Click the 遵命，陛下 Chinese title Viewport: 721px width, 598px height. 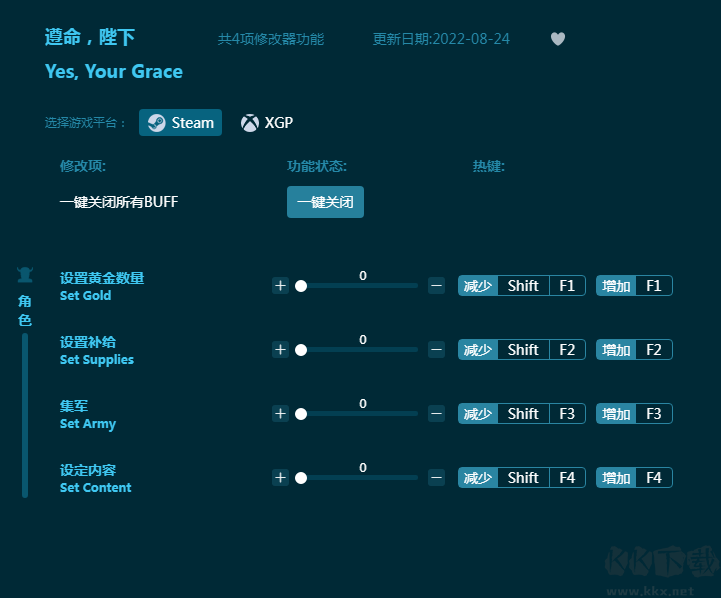(90, 37)
